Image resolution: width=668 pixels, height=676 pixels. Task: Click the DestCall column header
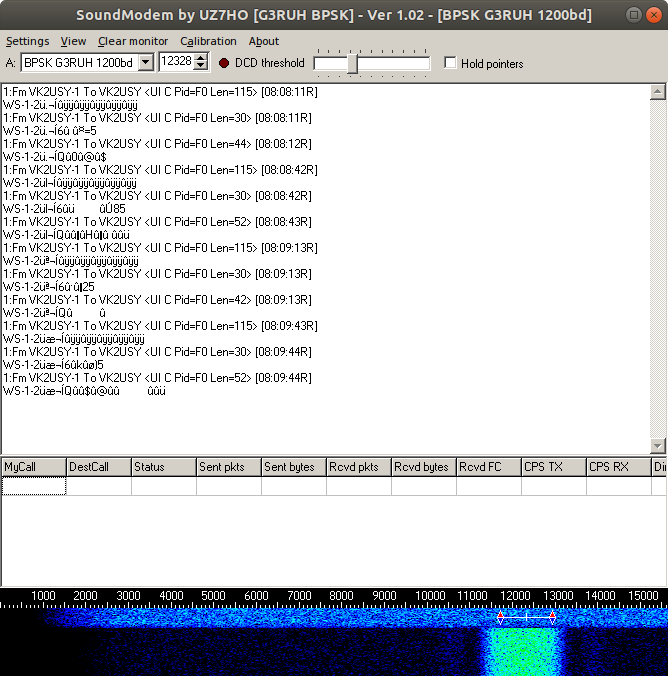pos(99,467)
